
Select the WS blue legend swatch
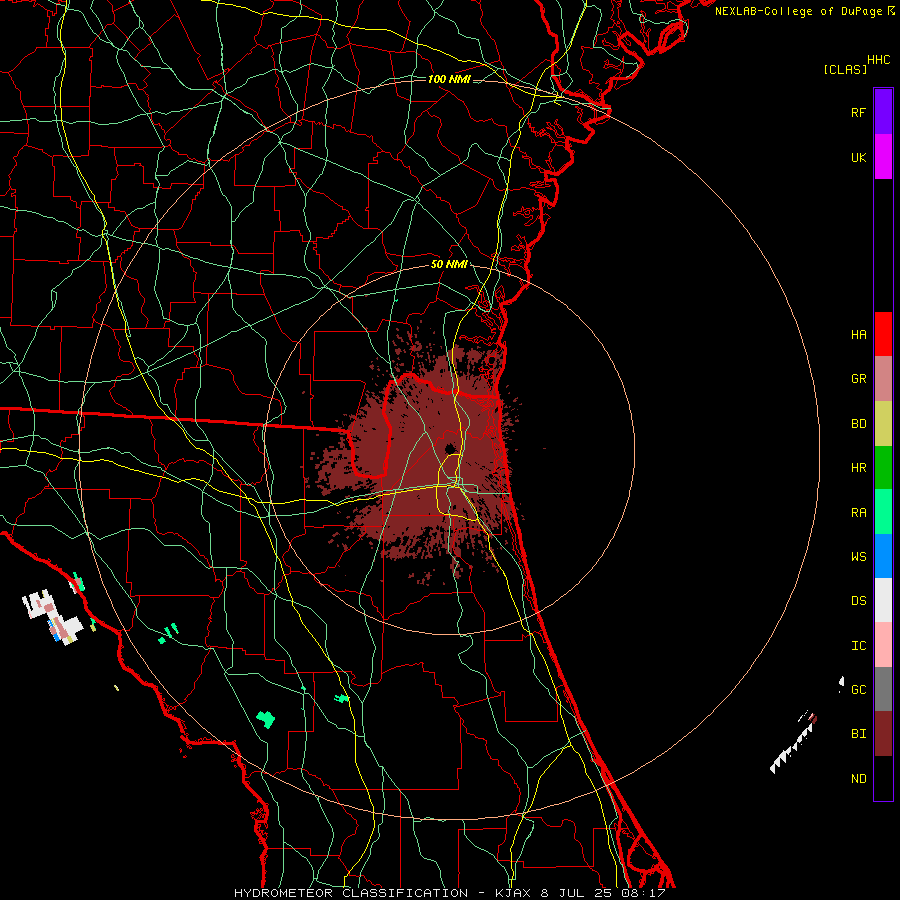click(883, 556)
